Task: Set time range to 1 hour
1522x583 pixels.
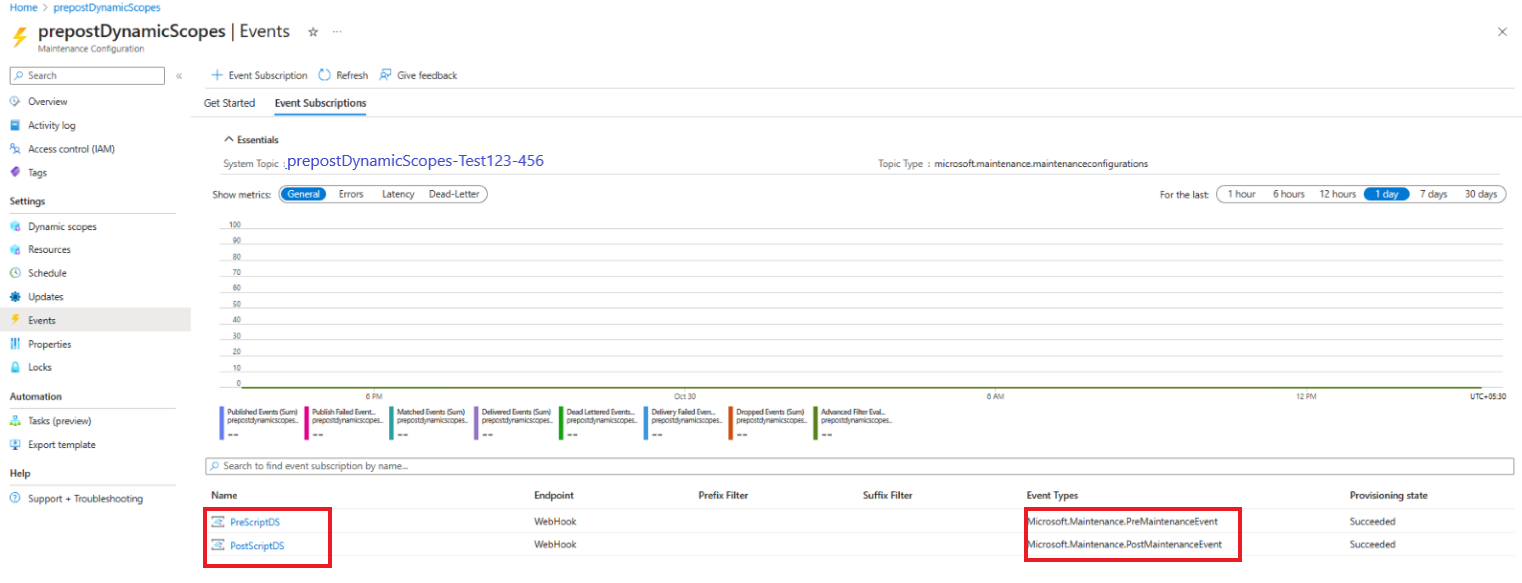Action: pyautogui.click(x=1242, y=194)
